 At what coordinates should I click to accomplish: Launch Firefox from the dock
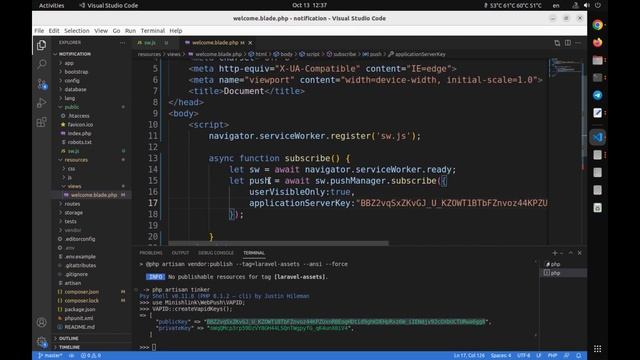598,42
